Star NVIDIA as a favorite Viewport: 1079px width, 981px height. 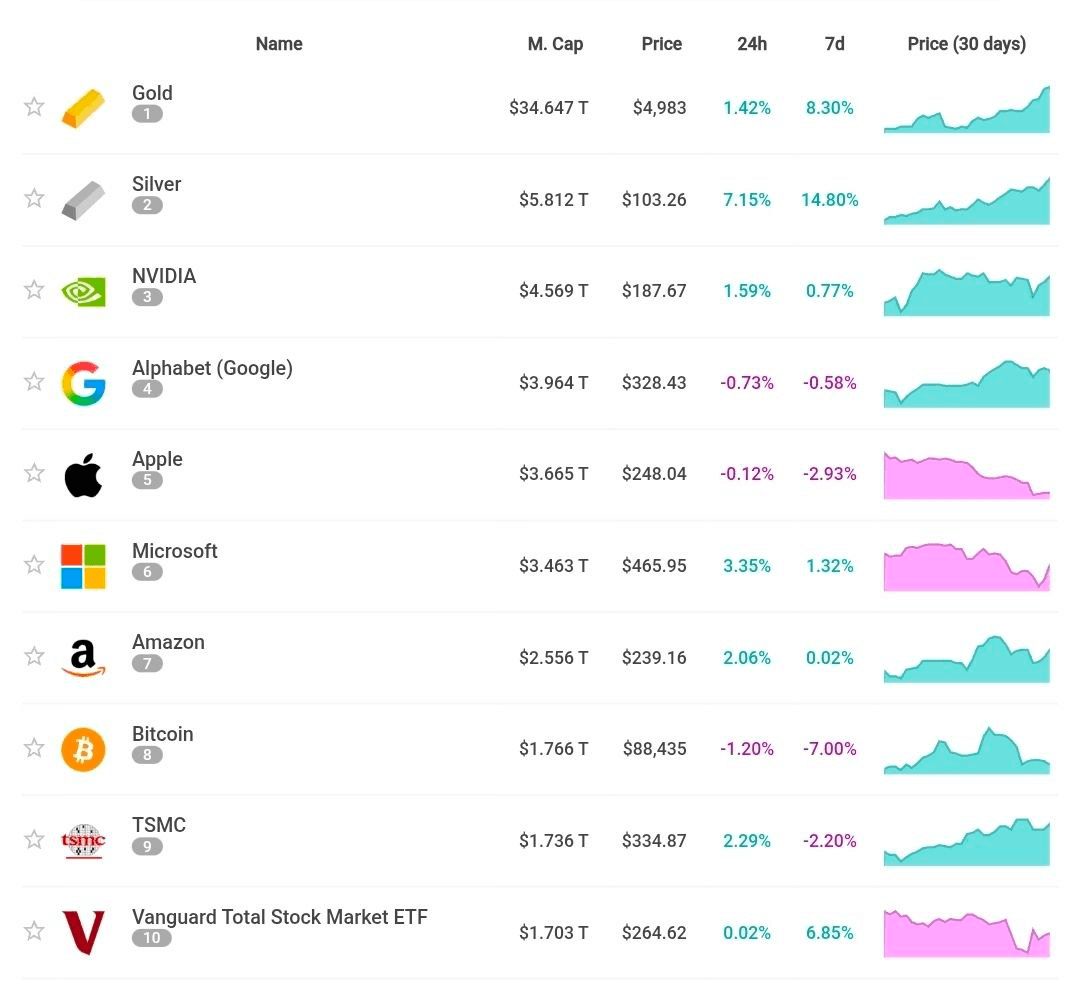click(x=34, y=290)
